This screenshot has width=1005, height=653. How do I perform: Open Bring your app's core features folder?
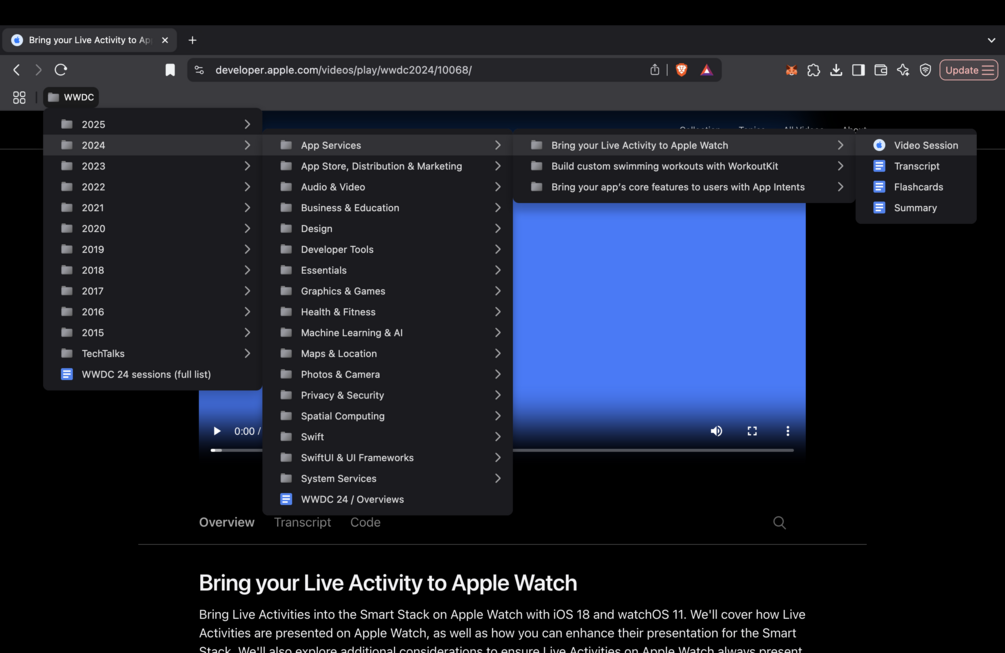pos(684,187)
